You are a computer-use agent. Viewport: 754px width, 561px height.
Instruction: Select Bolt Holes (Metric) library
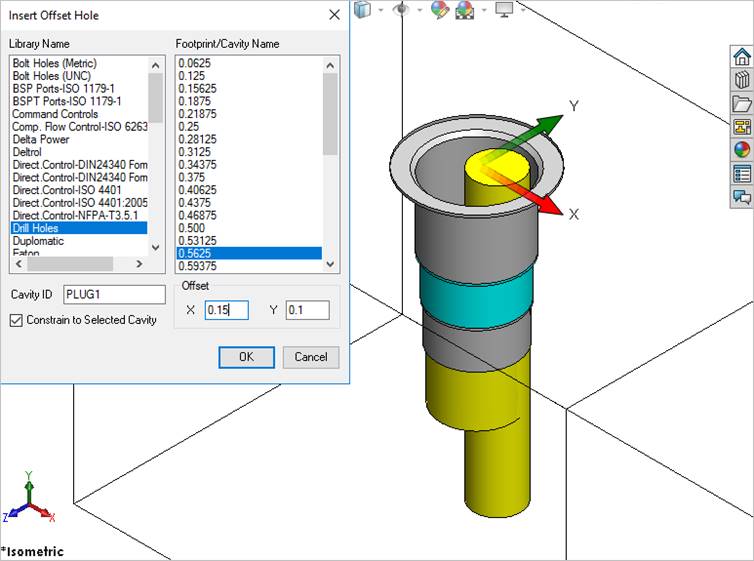click(53, 63)
